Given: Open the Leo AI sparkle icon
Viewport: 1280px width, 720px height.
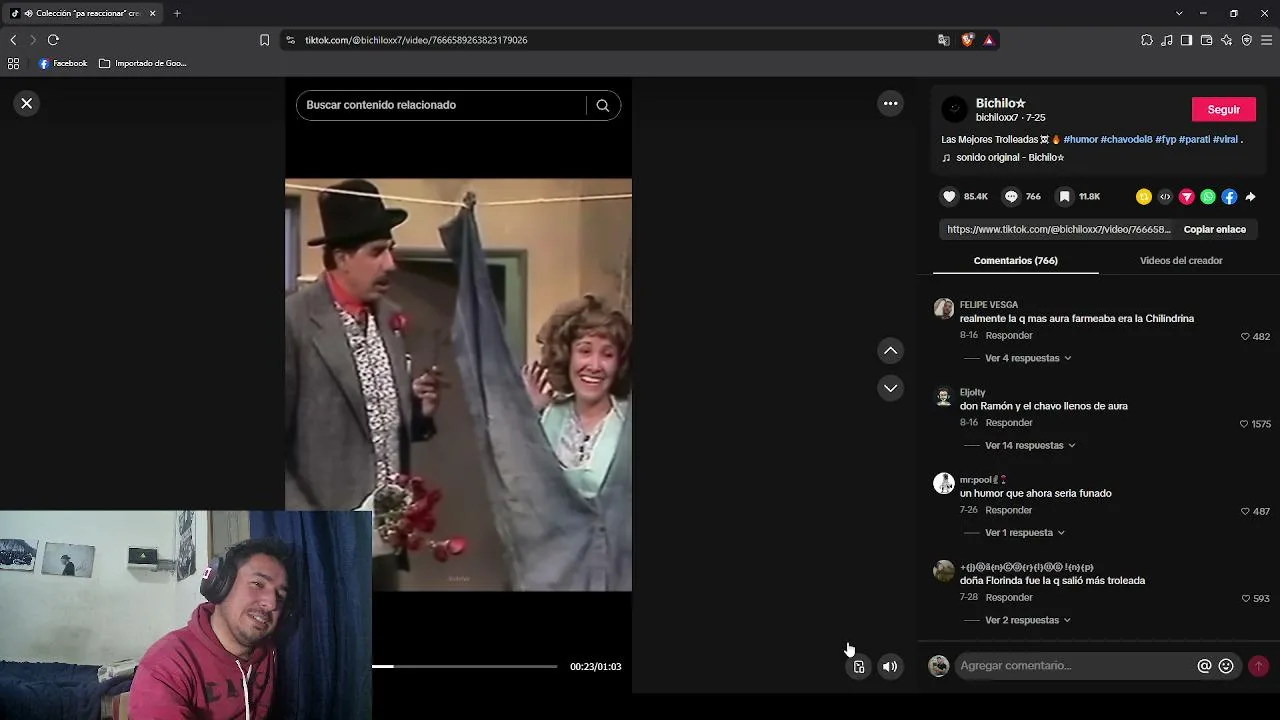Looking at the screenshot, I should (1226, 40).
